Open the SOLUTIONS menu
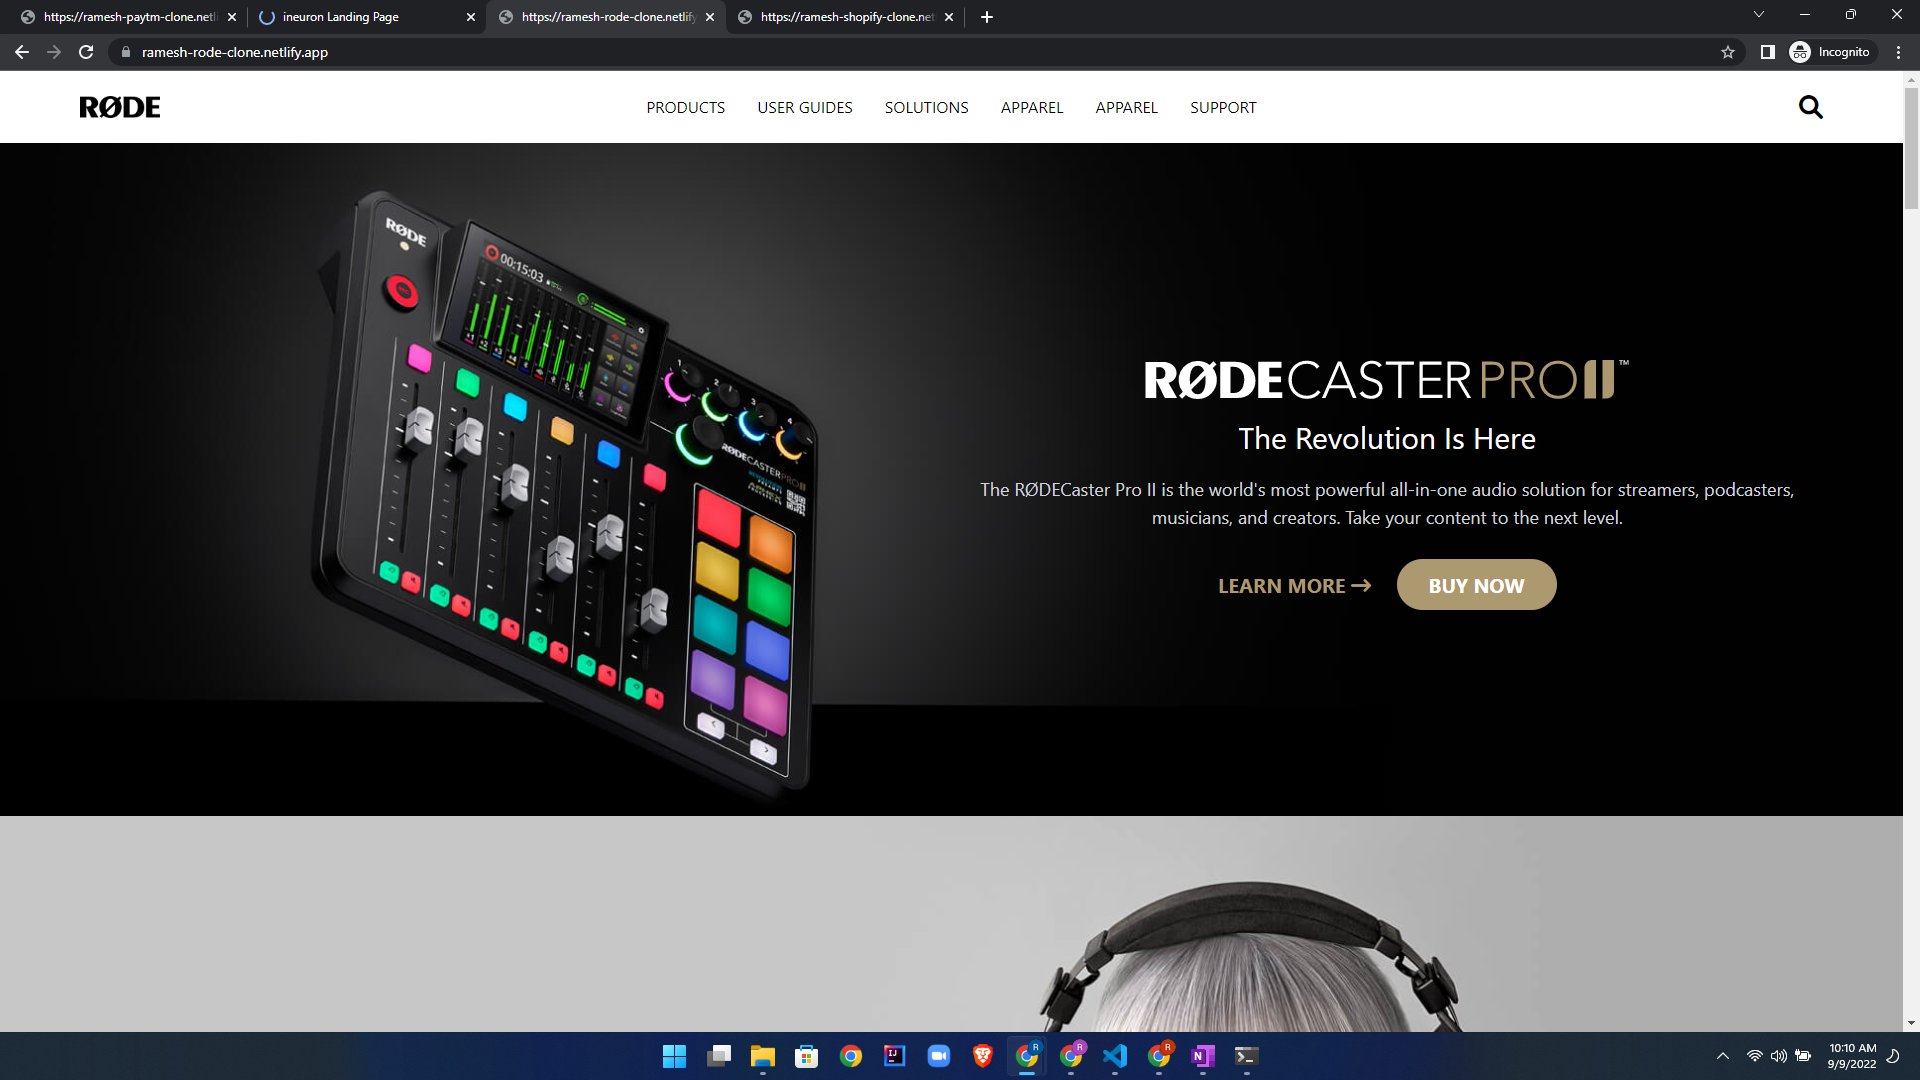 point(926,108)
